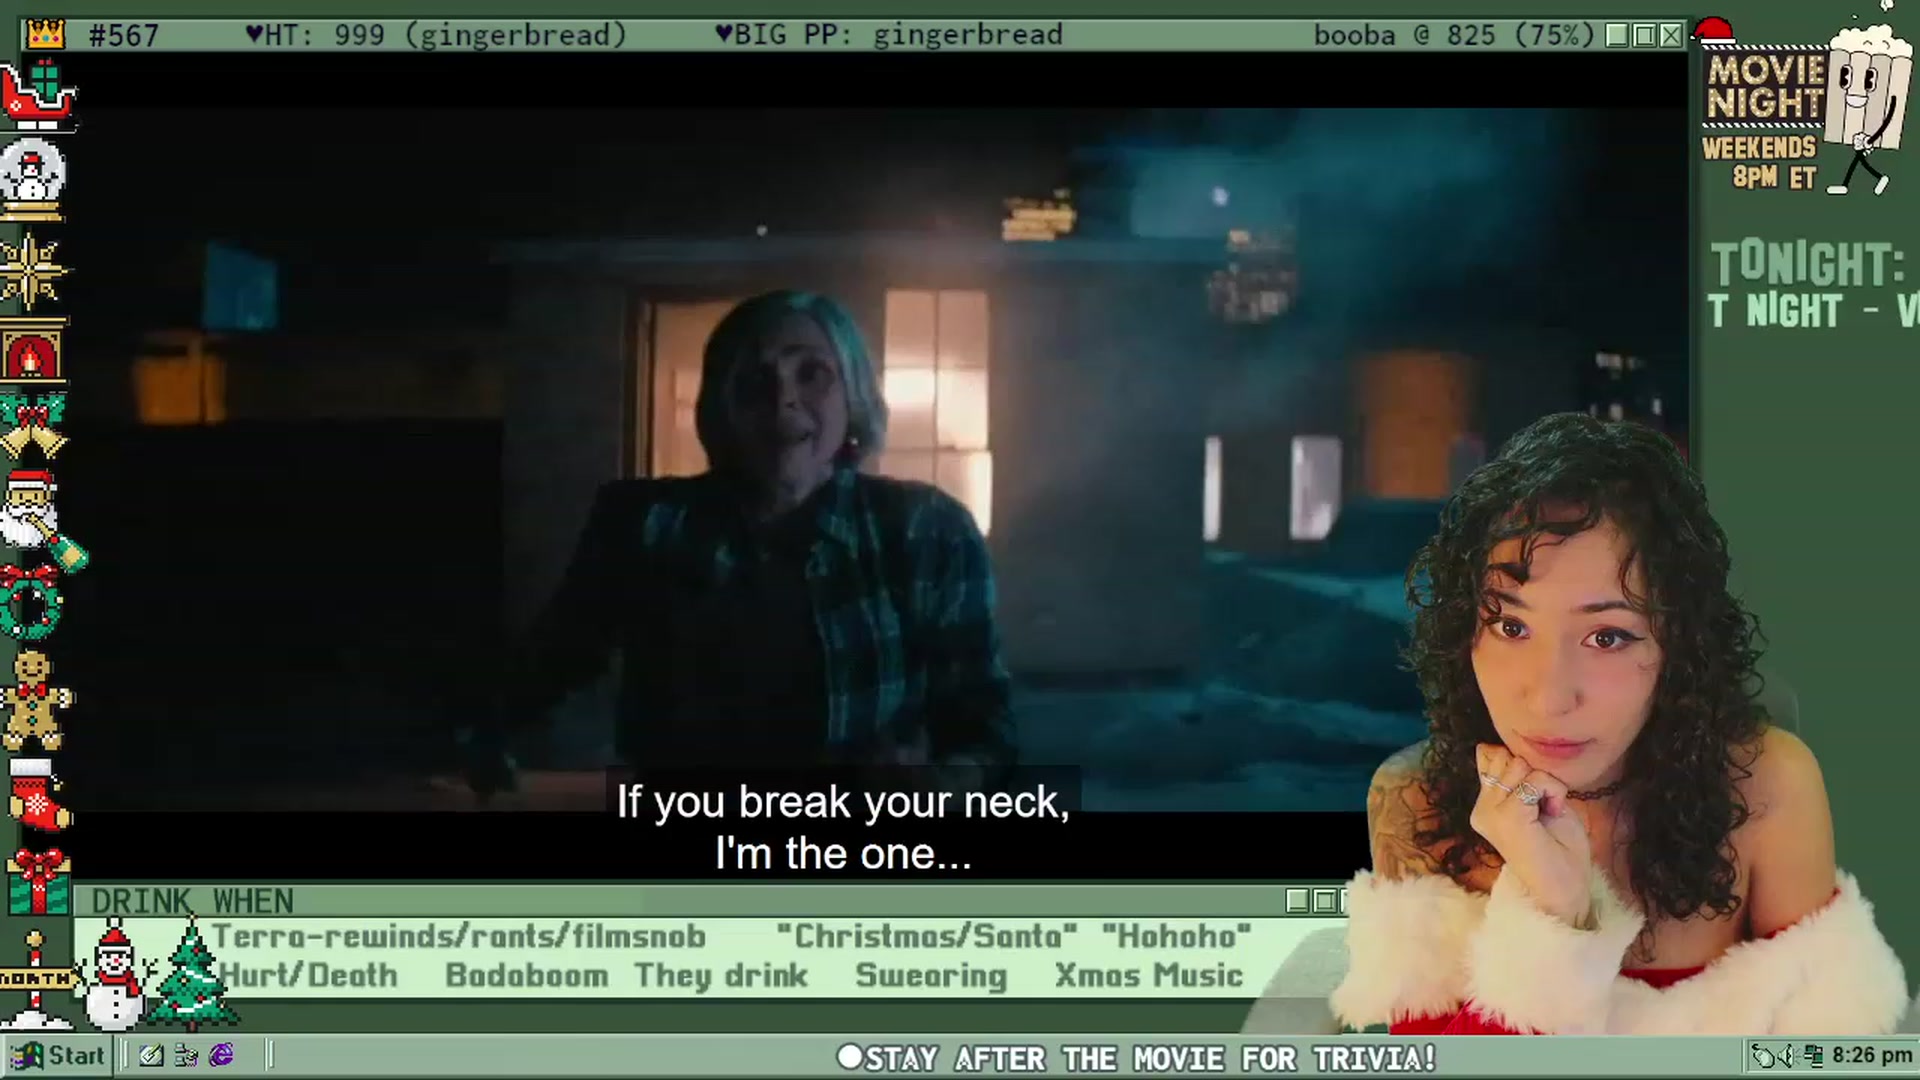1920x1080 pixels.
Task: Open the red Christmas stocking icon
Action: pos(38,794)
